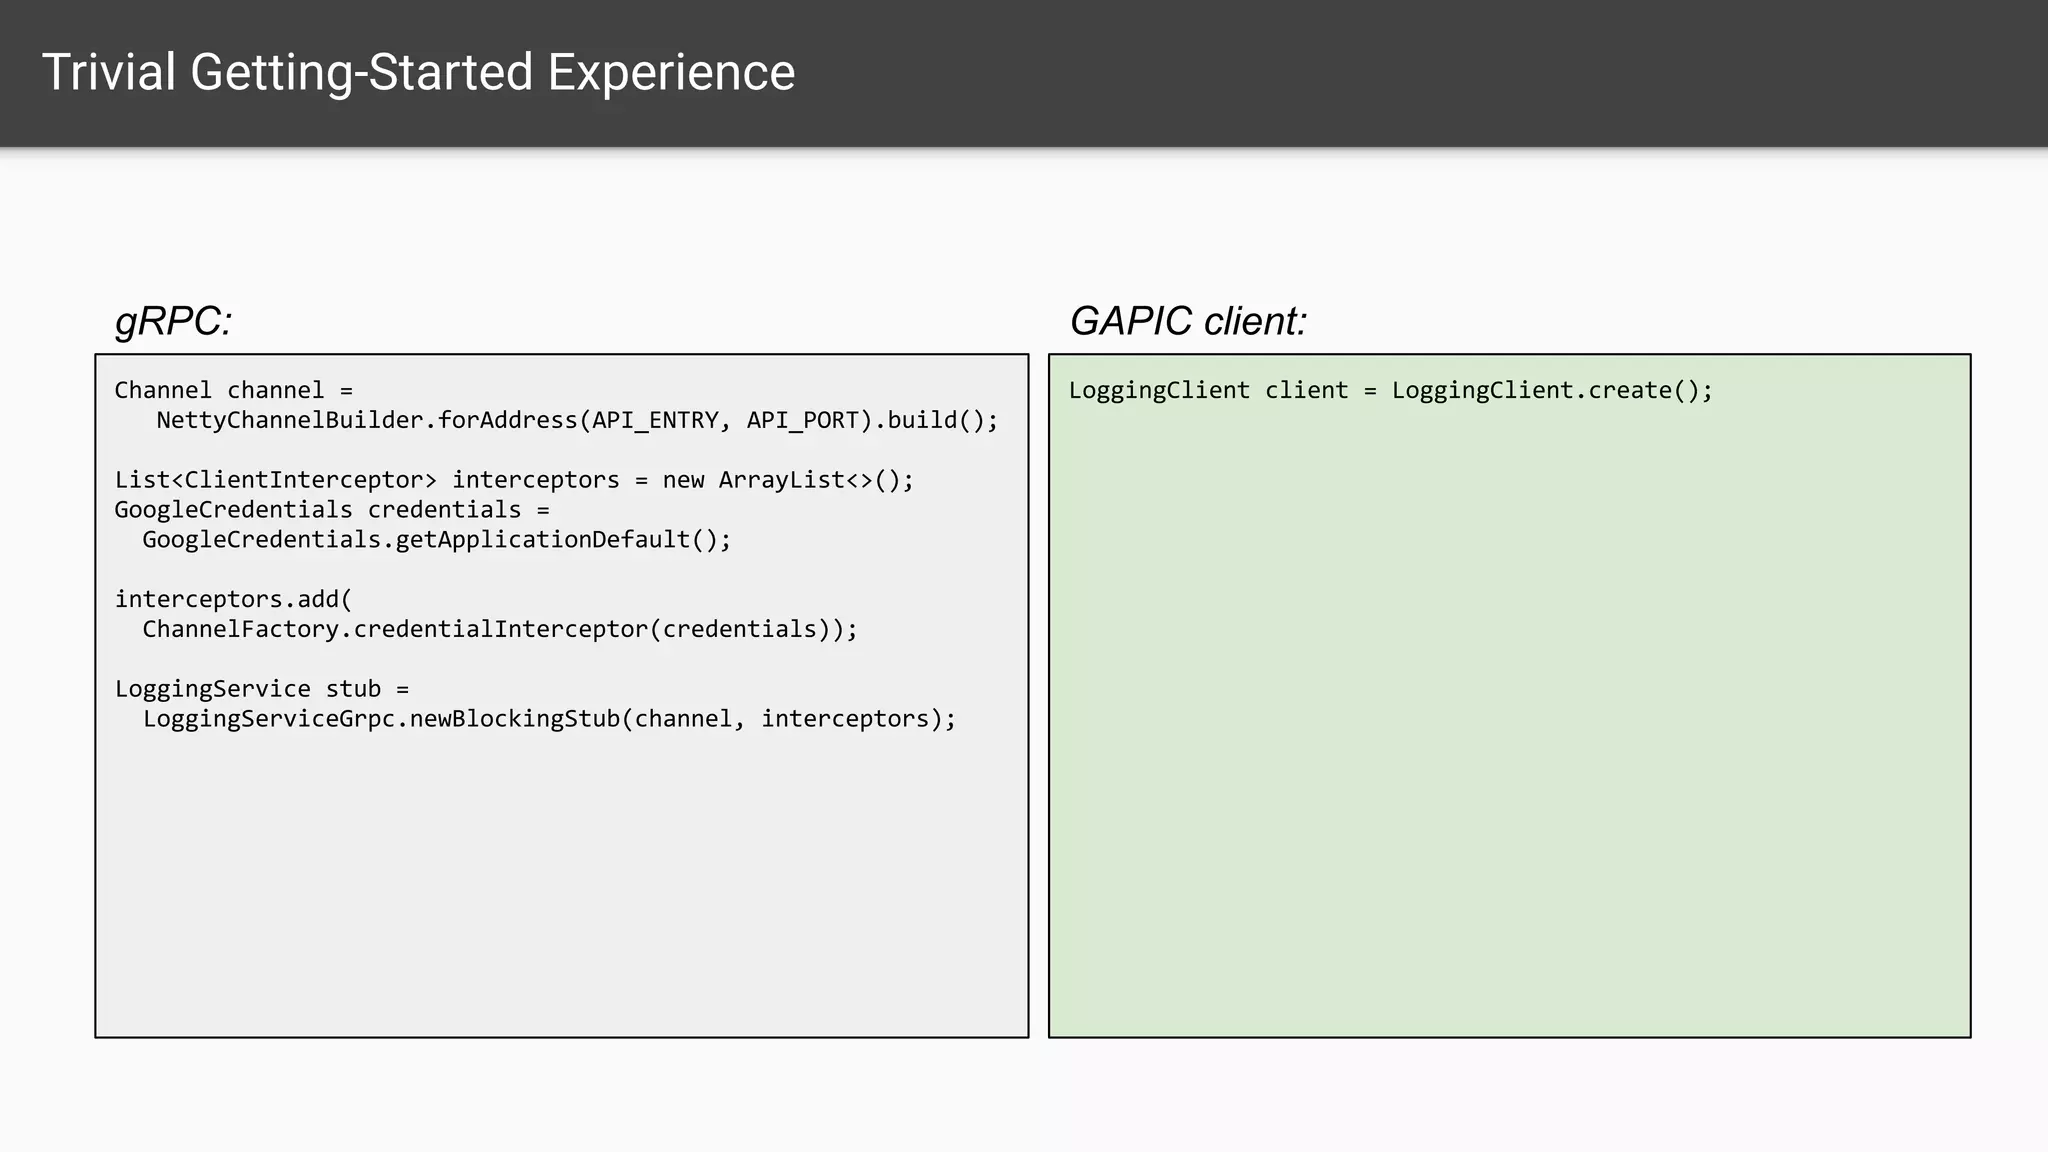Click the line 'interceptors.add('
Viewport: 2048px width, 1152px height.
tap(234, 599)
